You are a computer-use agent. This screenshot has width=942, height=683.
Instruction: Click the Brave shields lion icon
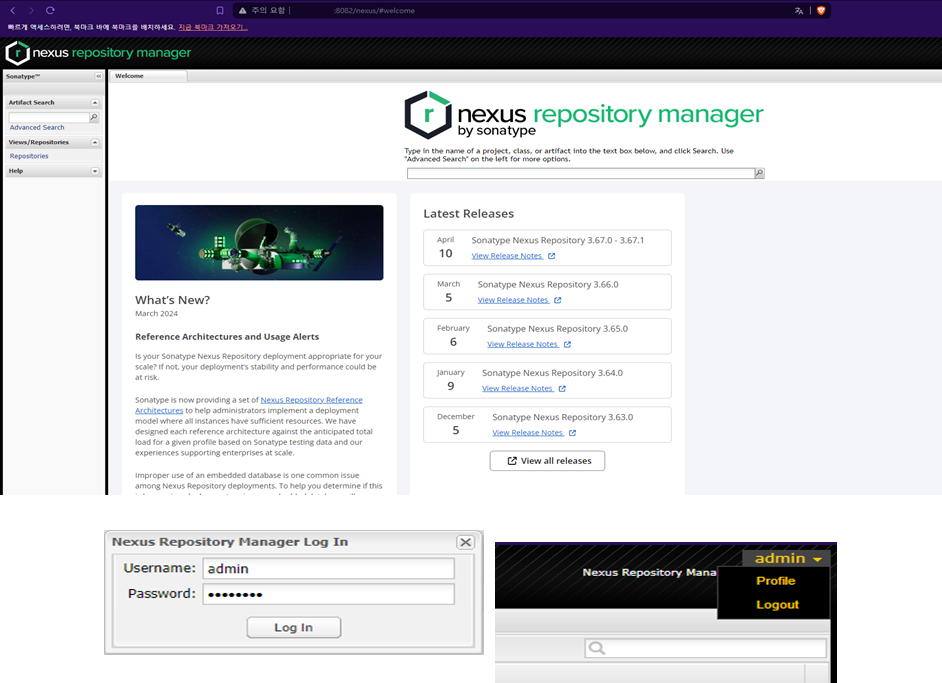(x=821, y=10)
